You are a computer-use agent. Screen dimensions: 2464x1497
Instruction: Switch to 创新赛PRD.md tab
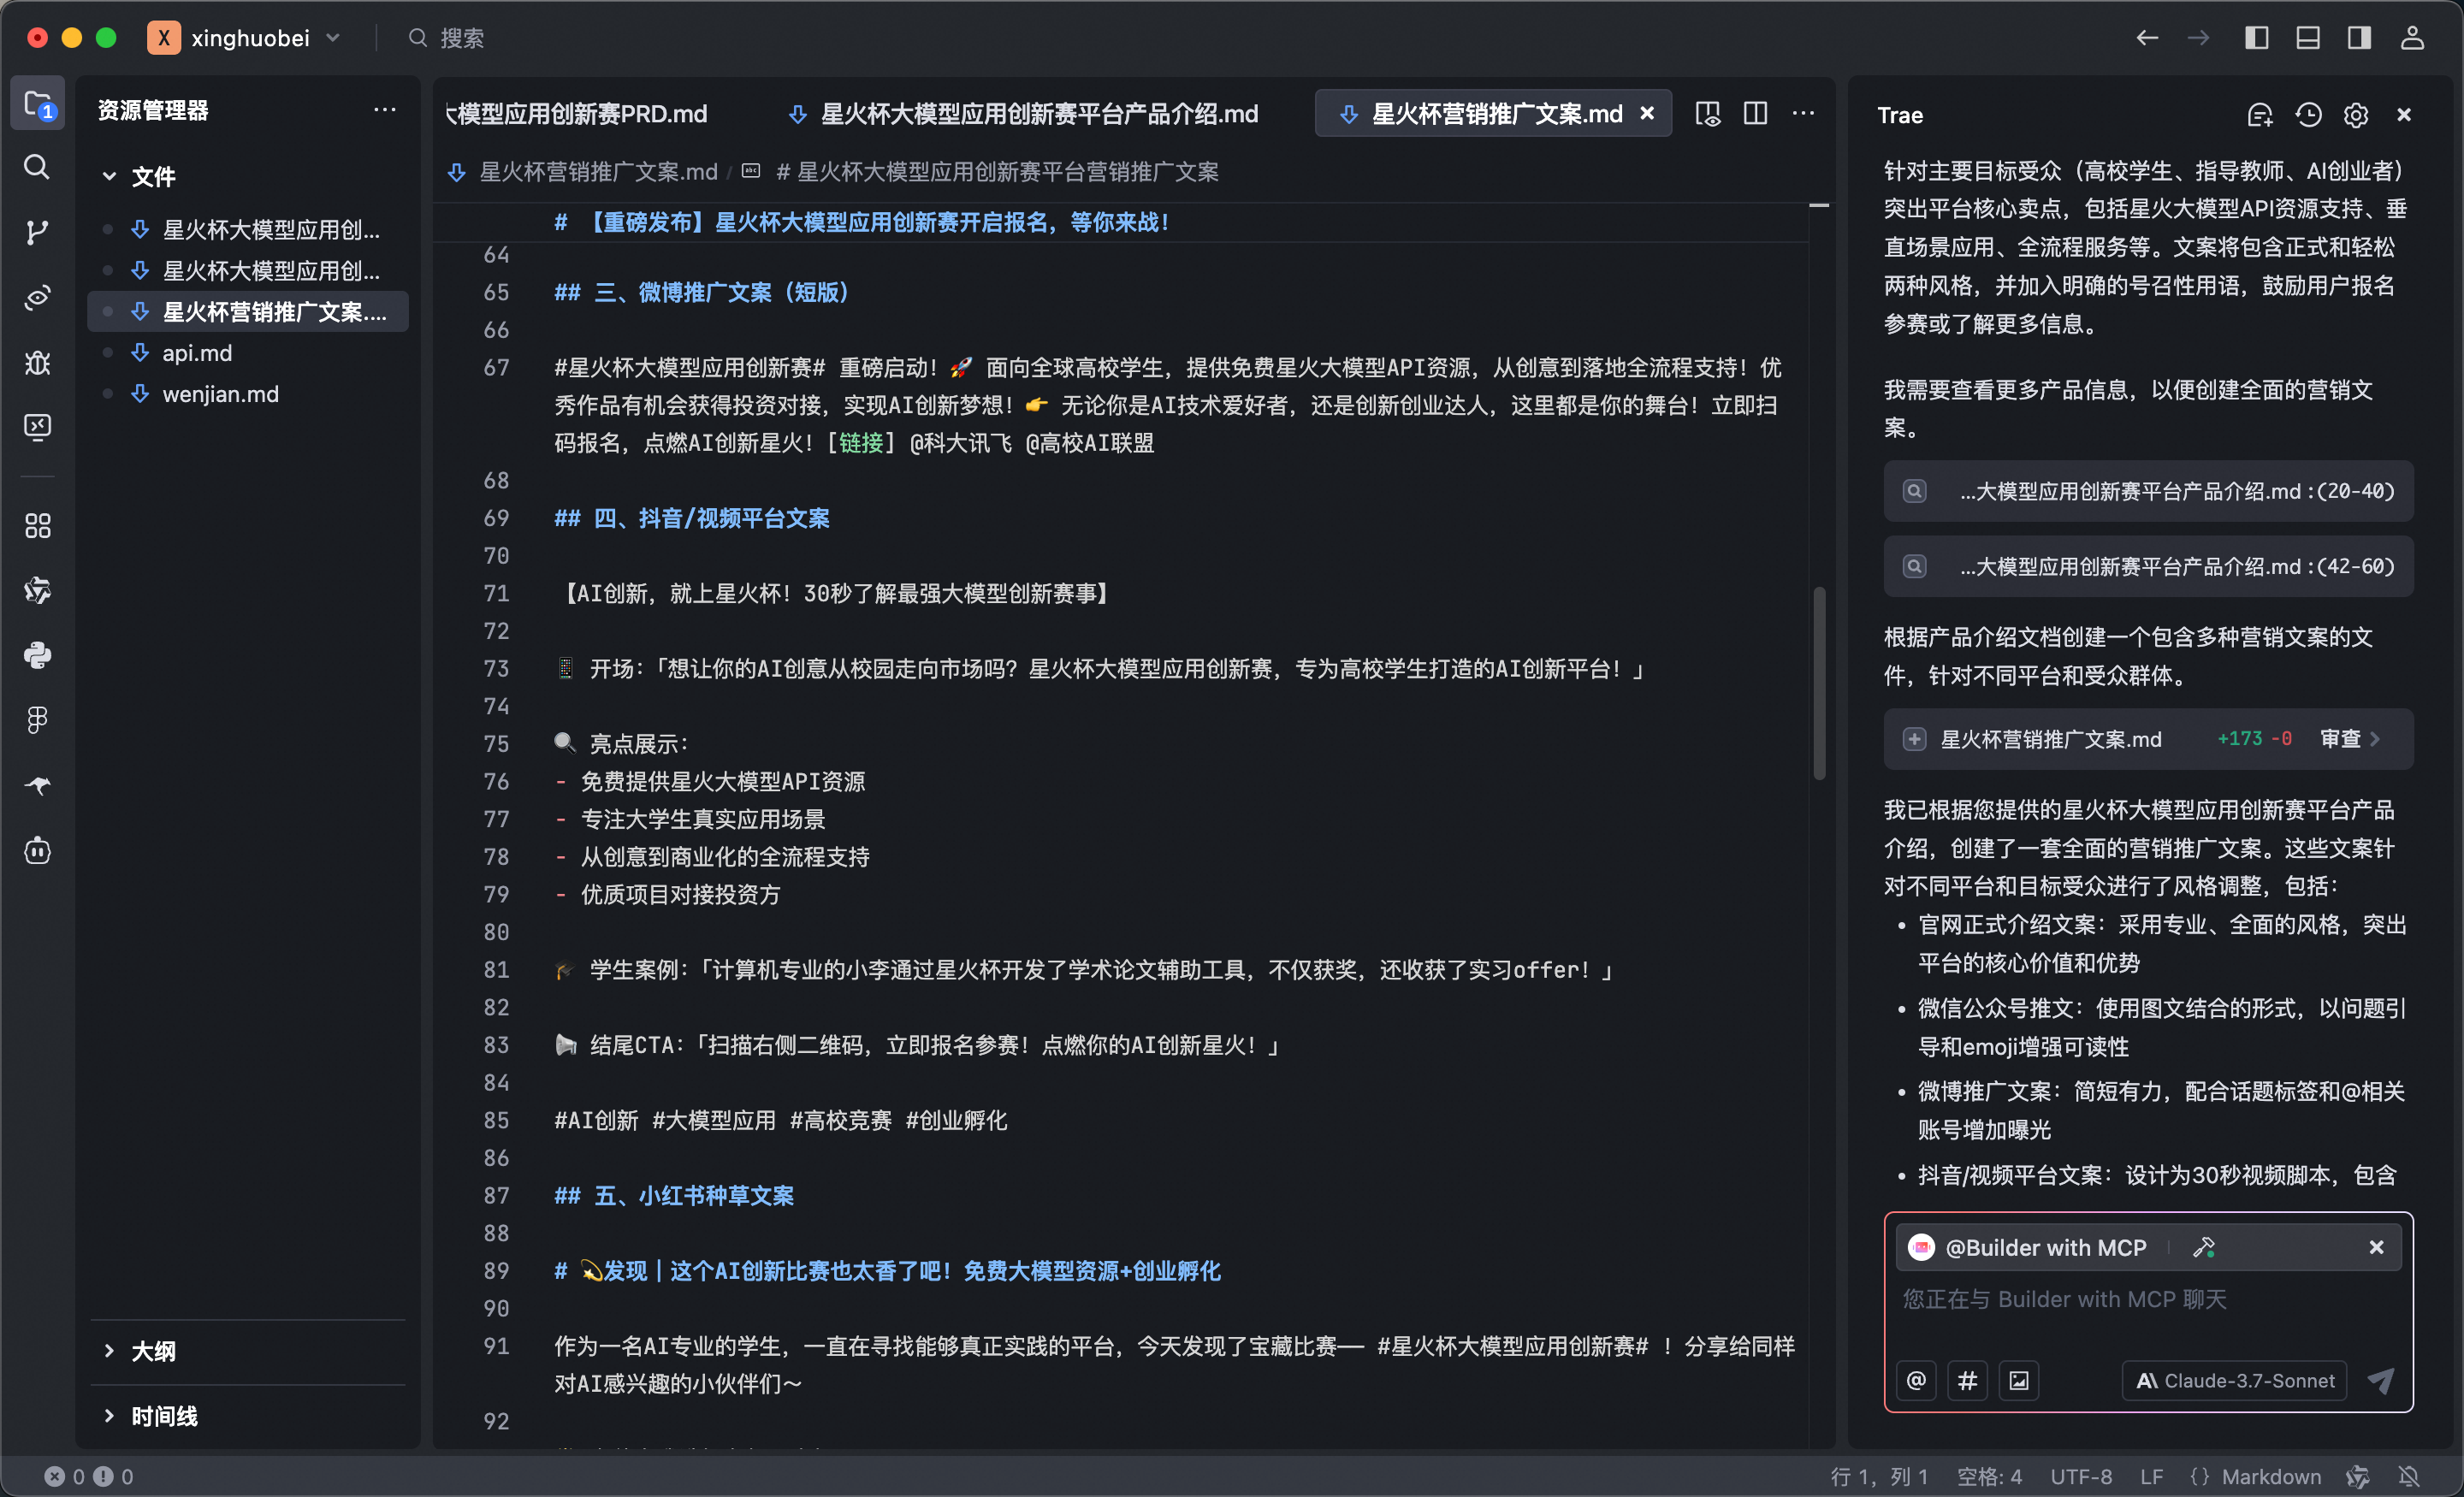click(x=578, y=114)
